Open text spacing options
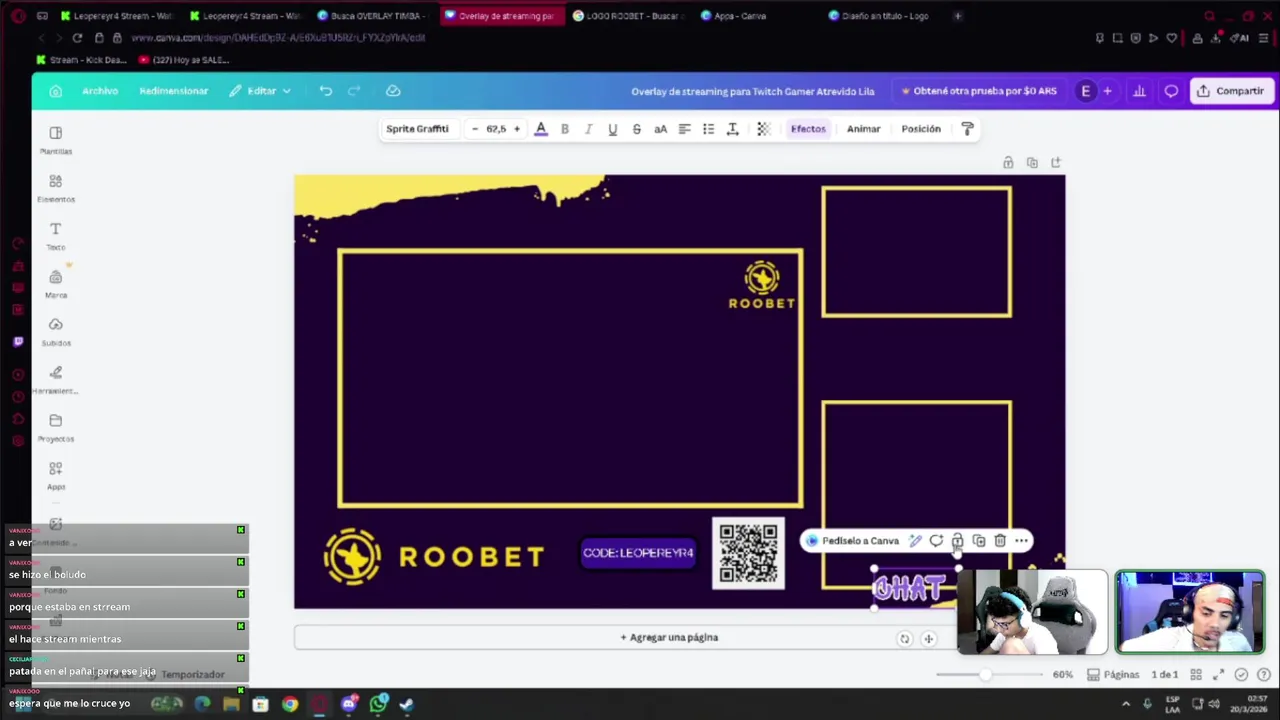This screenshot has height=720, width=1280. 733,129
